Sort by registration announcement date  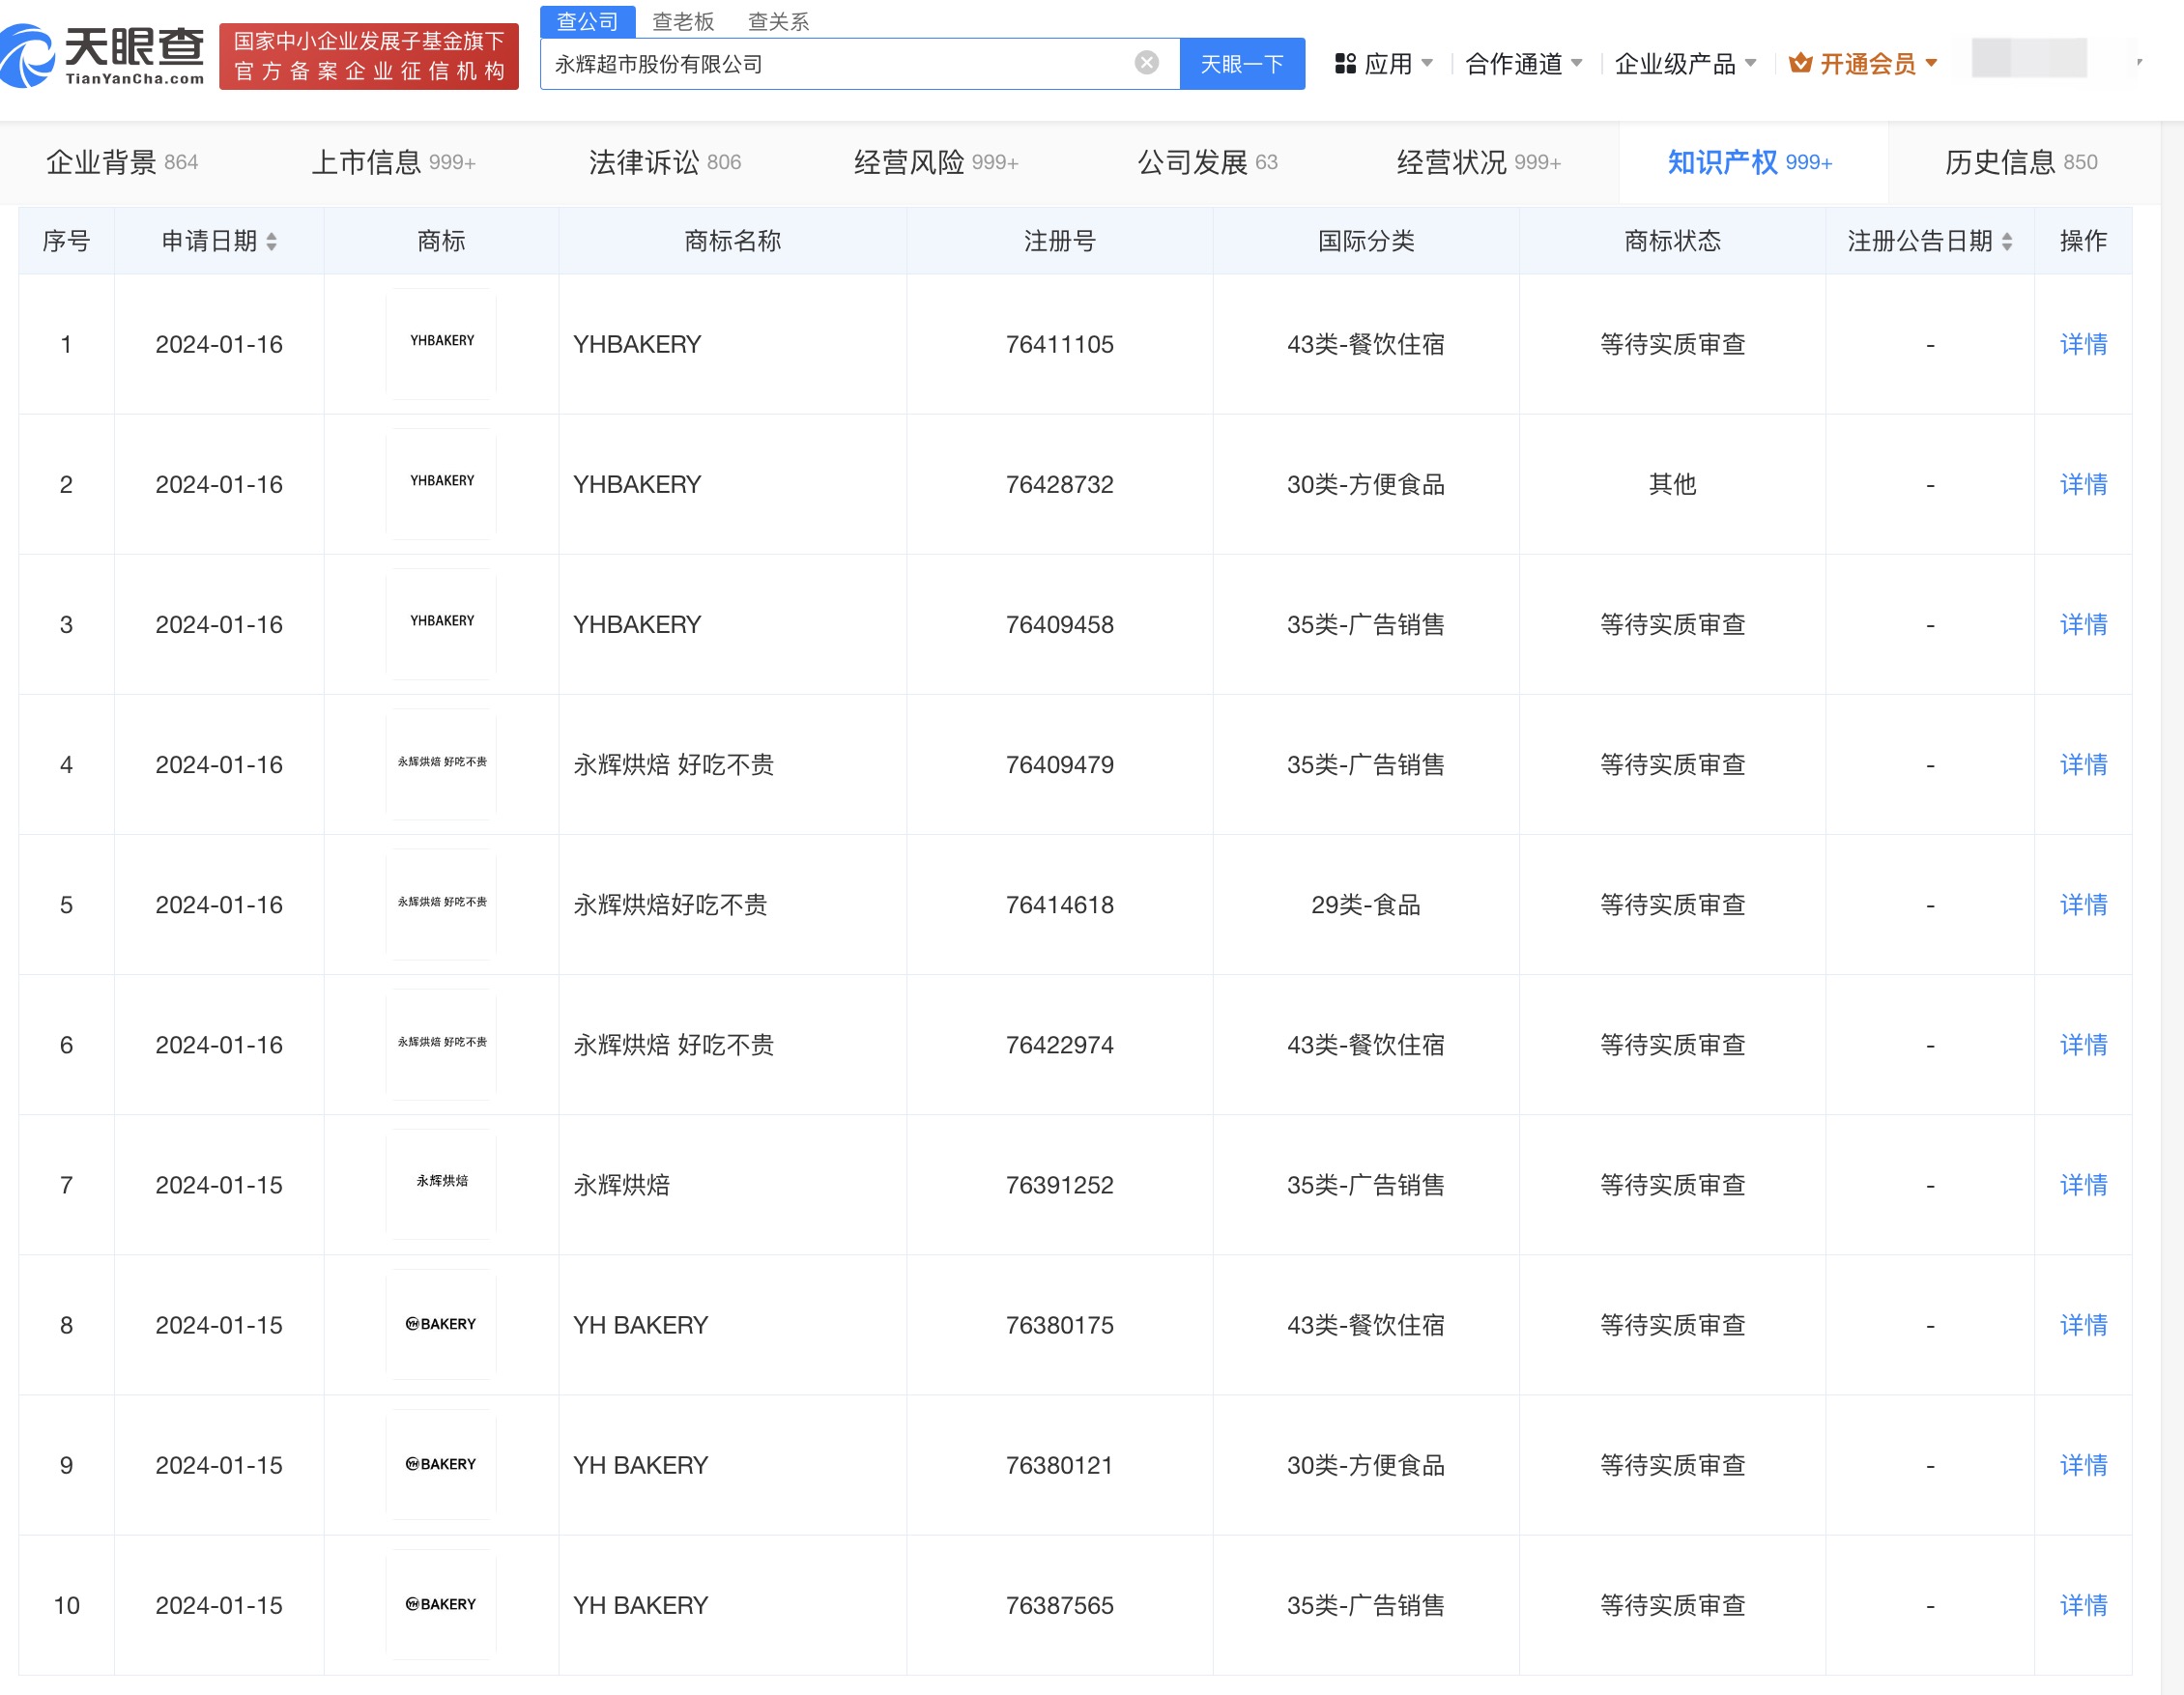2006,241
